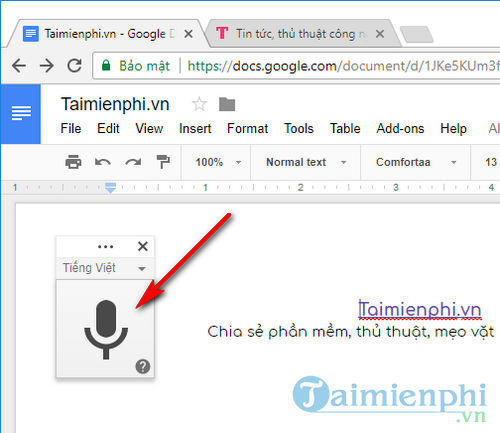Viewport: 500px width, 433px height.
Task: Click the move to folder icon
Action: click(227, 104)
